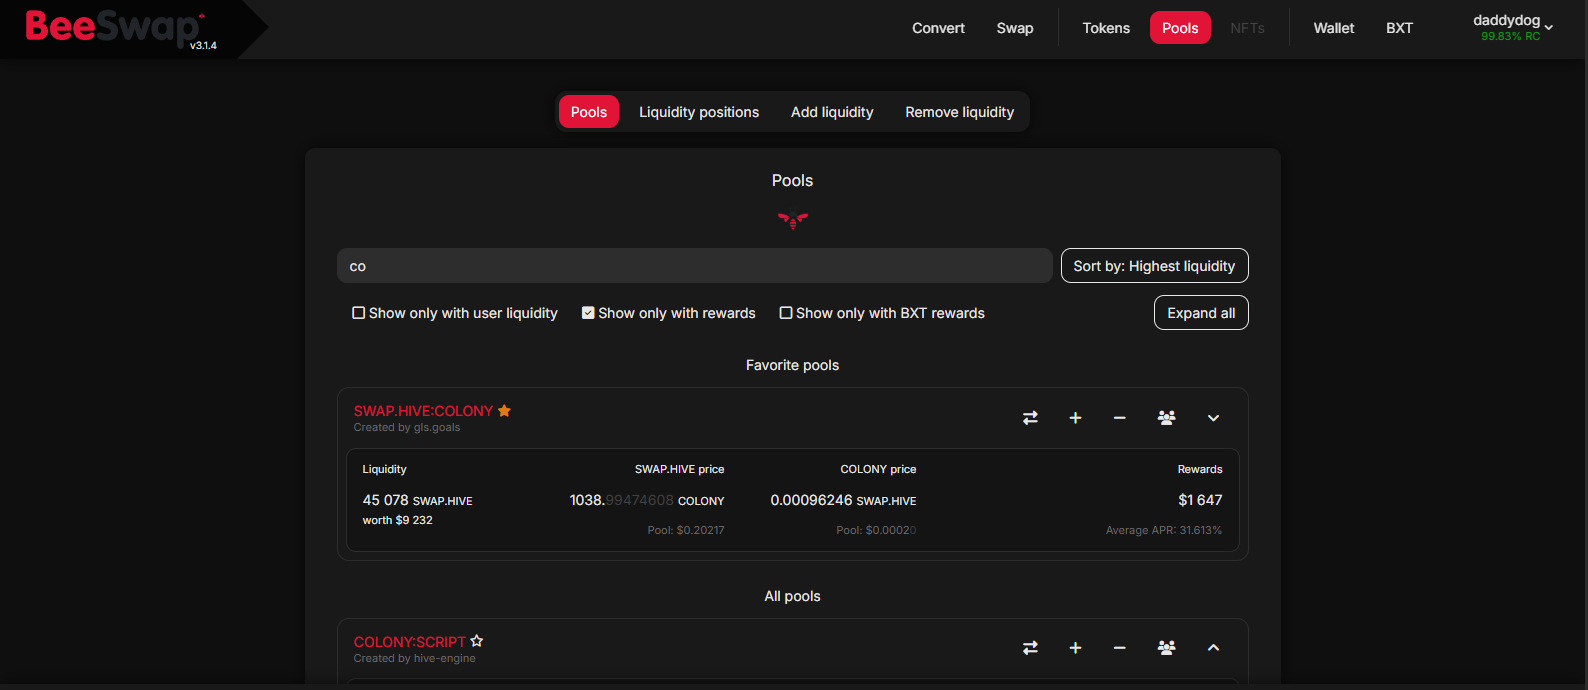Click the Favorite pools heading
The width and height of the screenshot is (1588, 690).
(792, 365)
